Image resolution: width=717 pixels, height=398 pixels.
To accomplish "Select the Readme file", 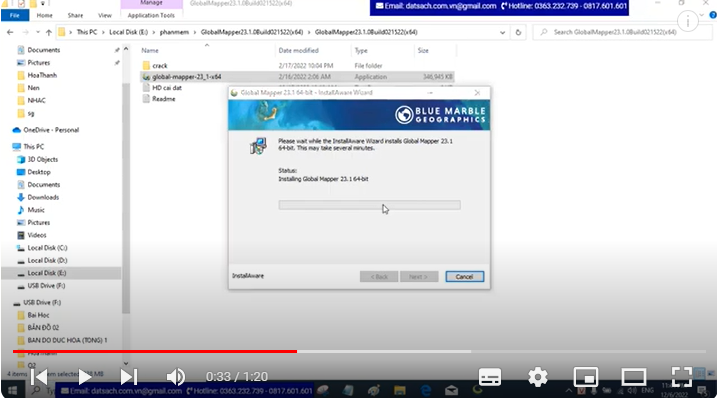I will click(x=163, y=99).
